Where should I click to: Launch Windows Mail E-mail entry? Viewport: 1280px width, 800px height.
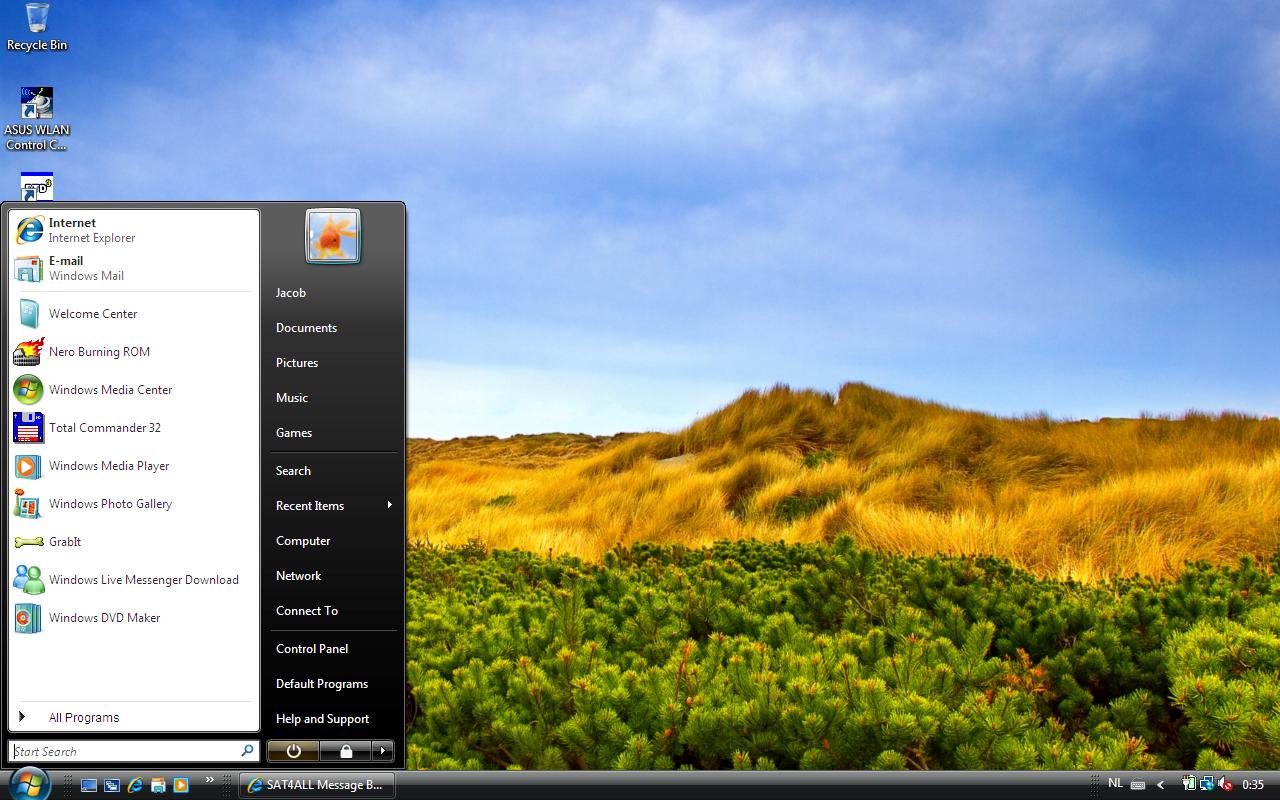(134, 268)
